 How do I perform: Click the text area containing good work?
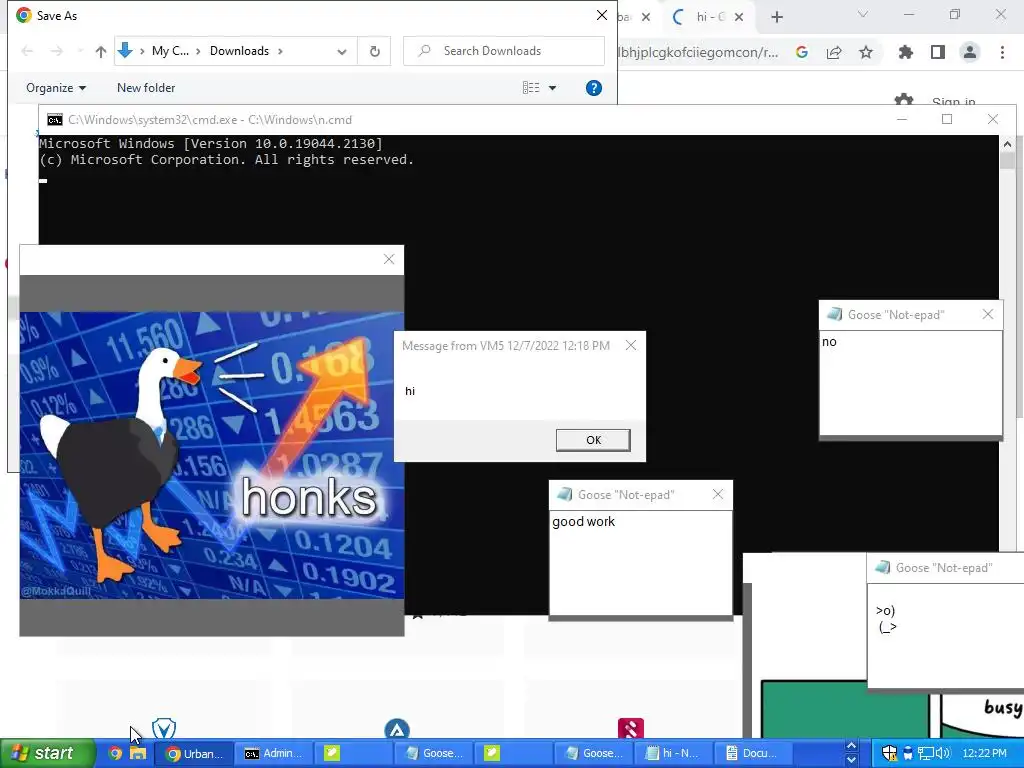pos(641,563)
